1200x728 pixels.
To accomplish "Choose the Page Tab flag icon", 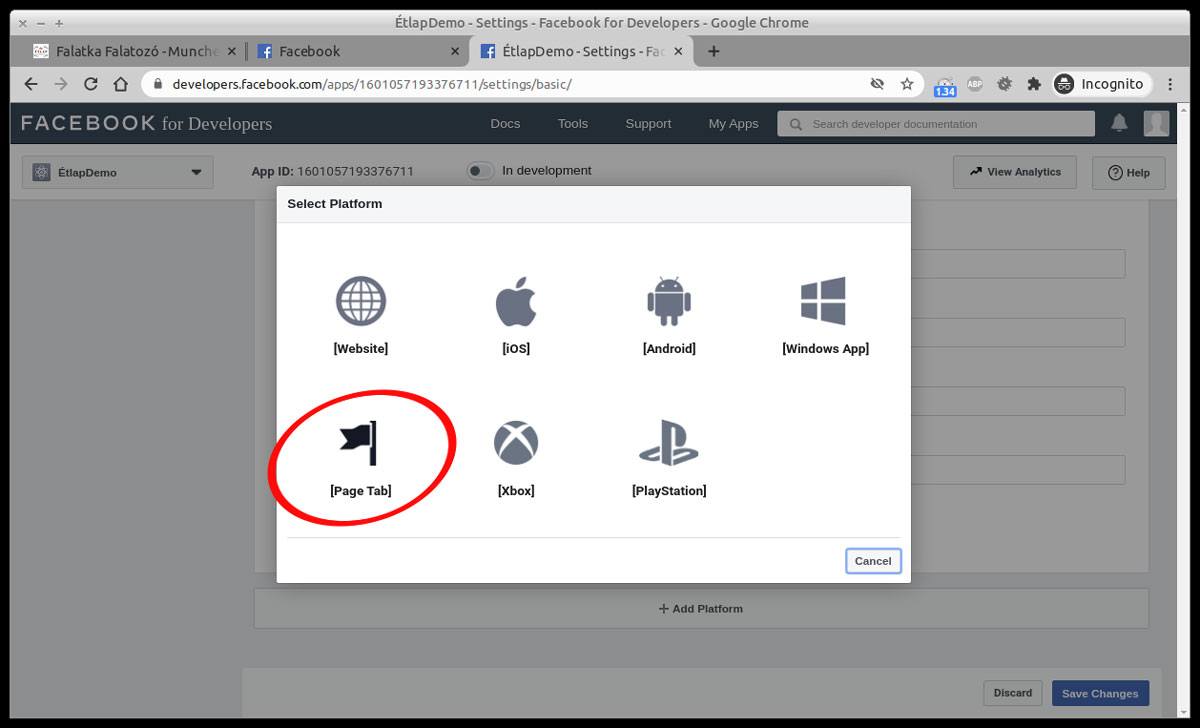I will [360, 443].
